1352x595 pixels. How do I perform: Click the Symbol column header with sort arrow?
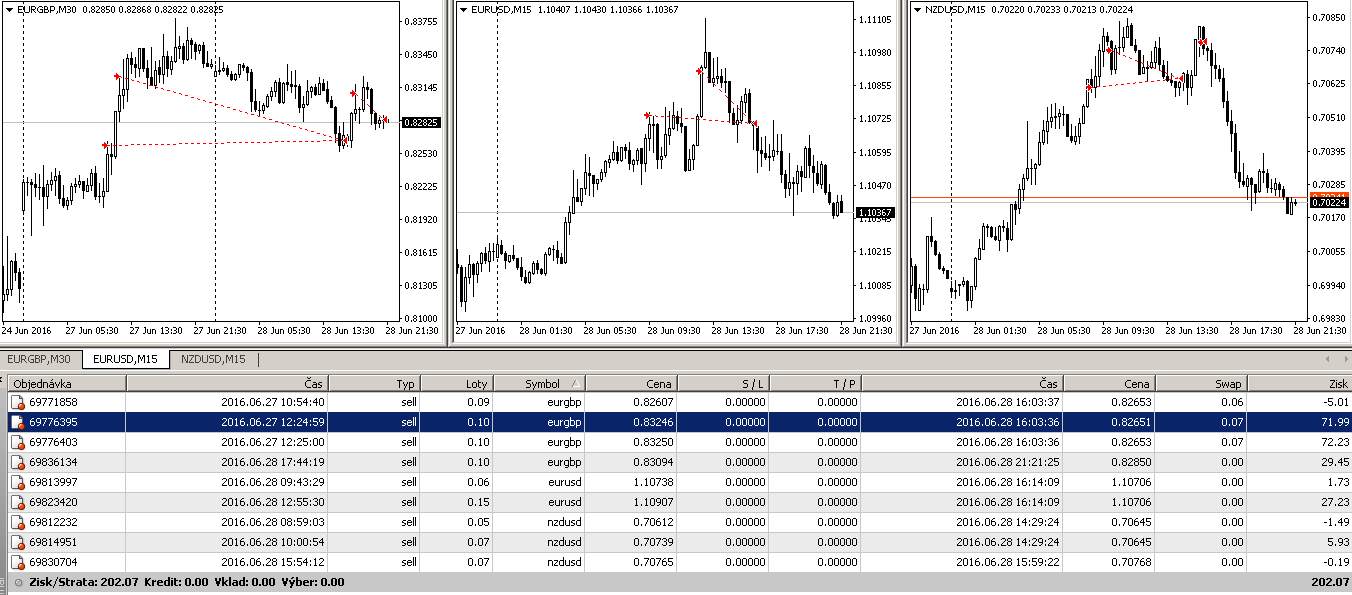pos(539,383)
